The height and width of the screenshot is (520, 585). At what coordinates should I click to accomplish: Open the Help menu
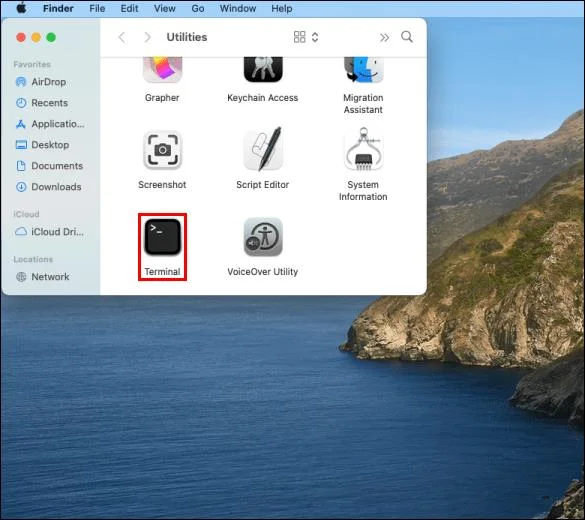click(x=282, y=8)
